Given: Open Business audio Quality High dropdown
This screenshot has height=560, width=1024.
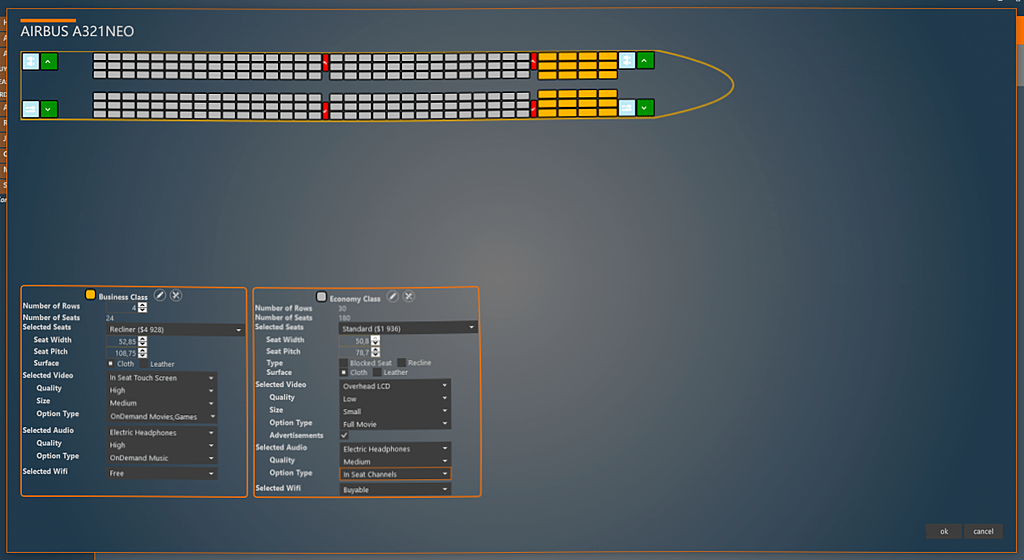Looking at the screenshot, I should point(161,445).
